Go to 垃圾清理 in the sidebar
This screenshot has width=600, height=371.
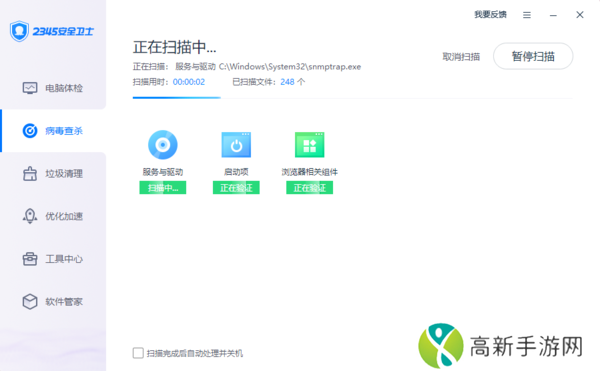tap(53, 174)
